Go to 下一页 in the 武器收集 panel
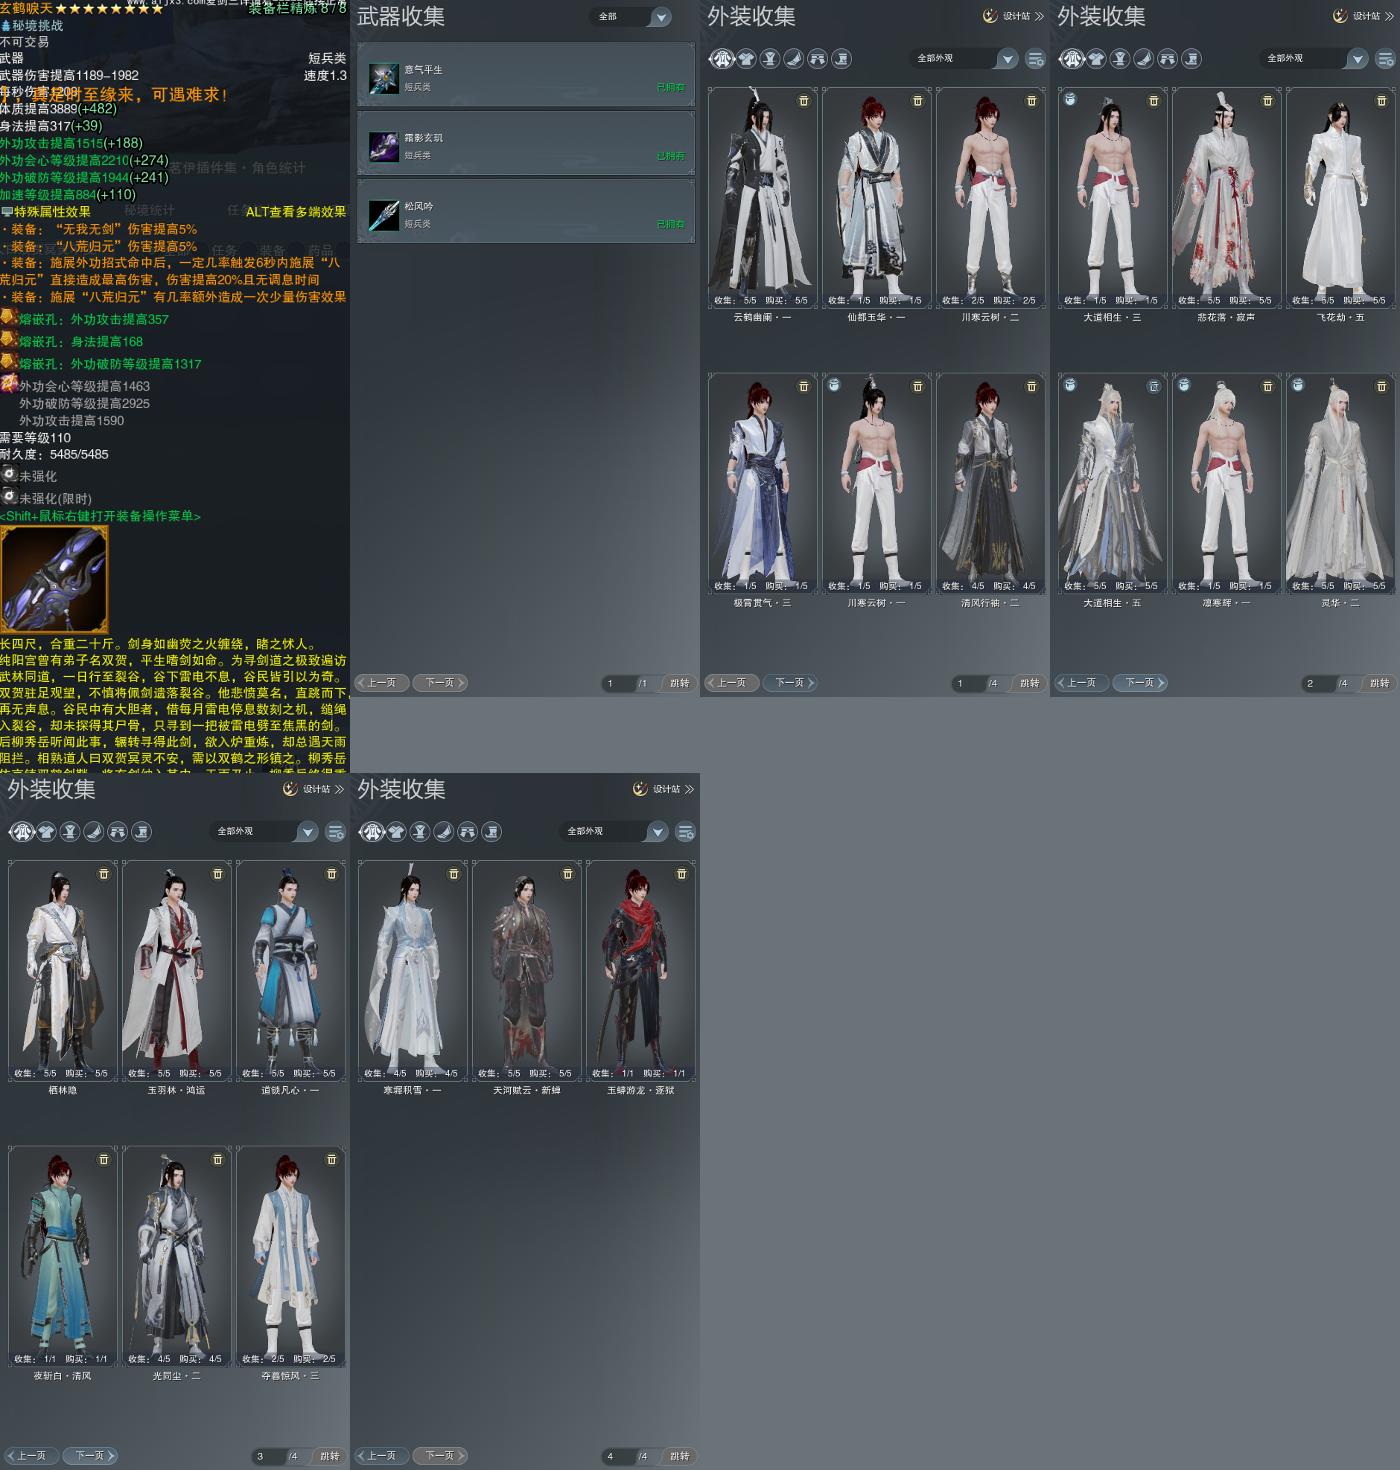Image resolution: width=1400 pixels, height=1470 pixels. click(x=440, y=683)
